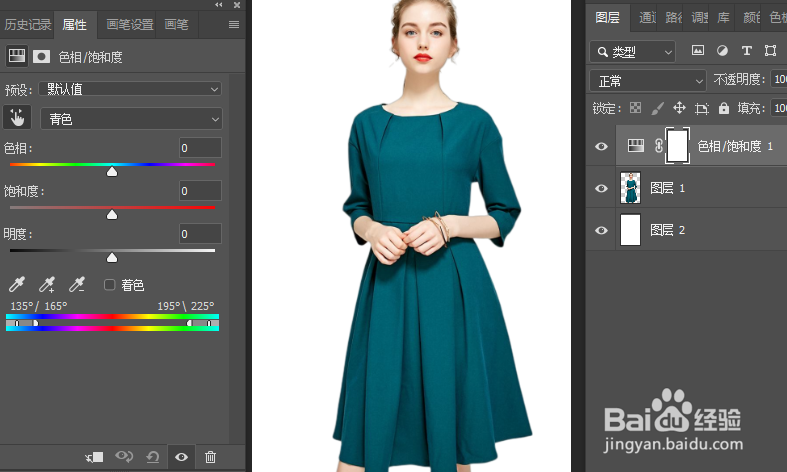Hide the 色相/饱和度 1 layer

[x=601, y=146]
